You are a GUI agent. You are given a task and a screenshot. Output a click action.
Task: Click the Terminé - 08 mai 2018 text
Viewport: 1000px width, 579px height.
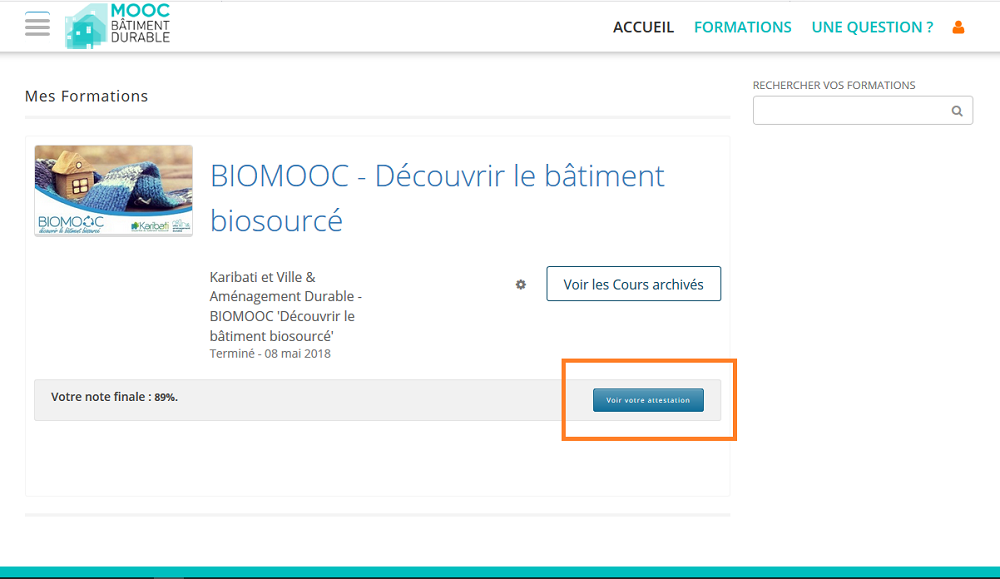point(270,353)
